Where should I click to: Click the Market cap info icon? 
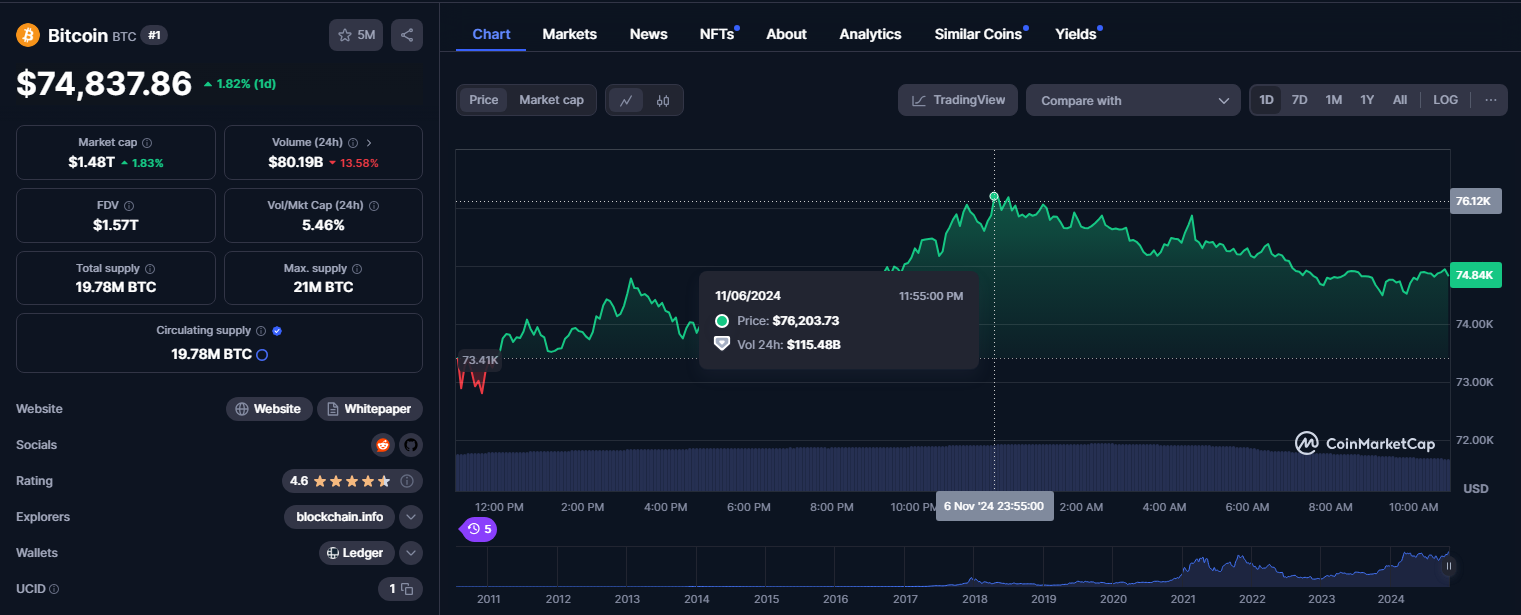[x=147, y=143]
